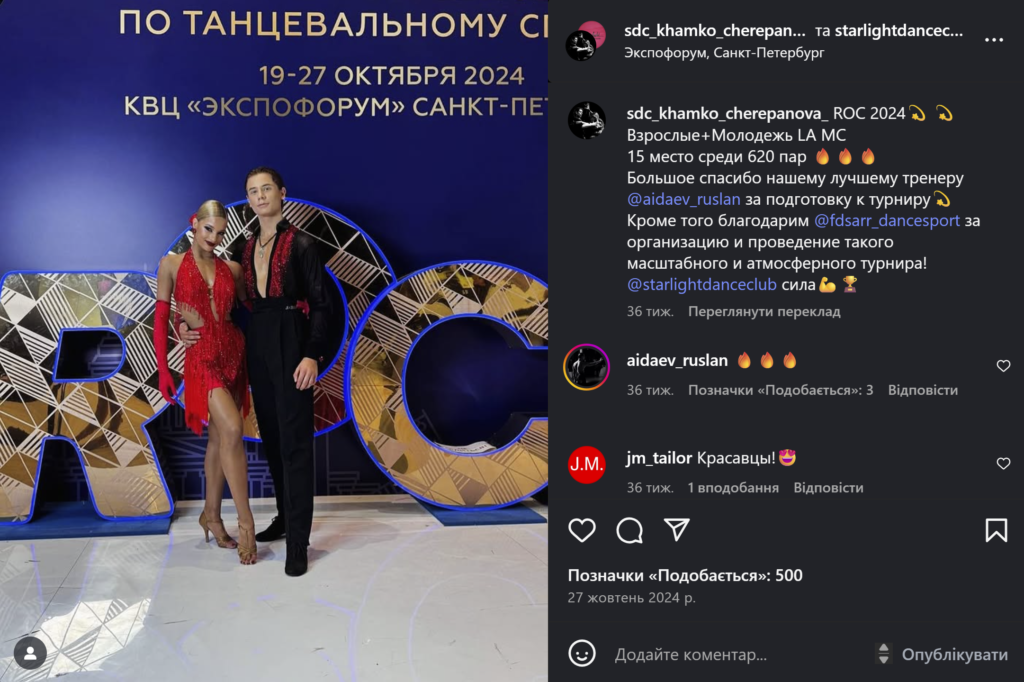Like jm_tailor's Красавцы comment
The height and width of the screenshot is (682, 1024).
(x=1003, y=464)
